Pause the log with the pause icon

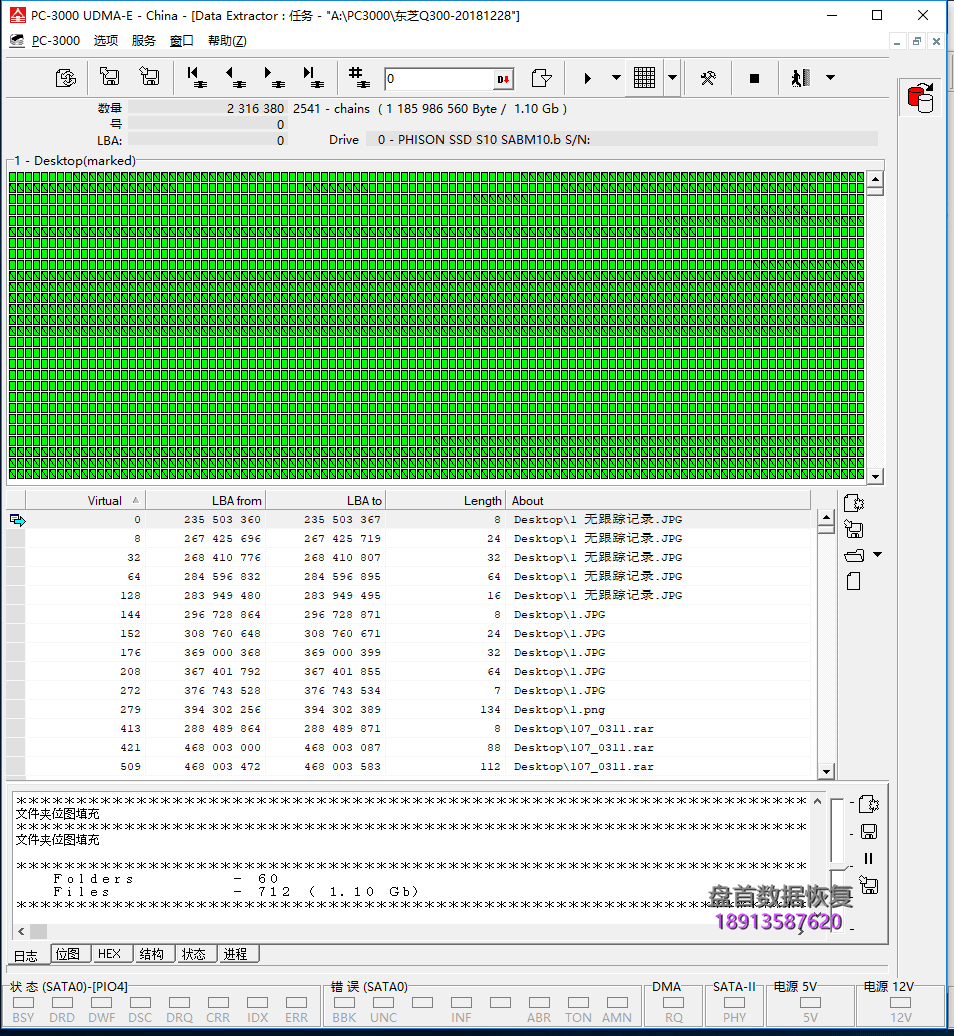click(x=868, y=858)
